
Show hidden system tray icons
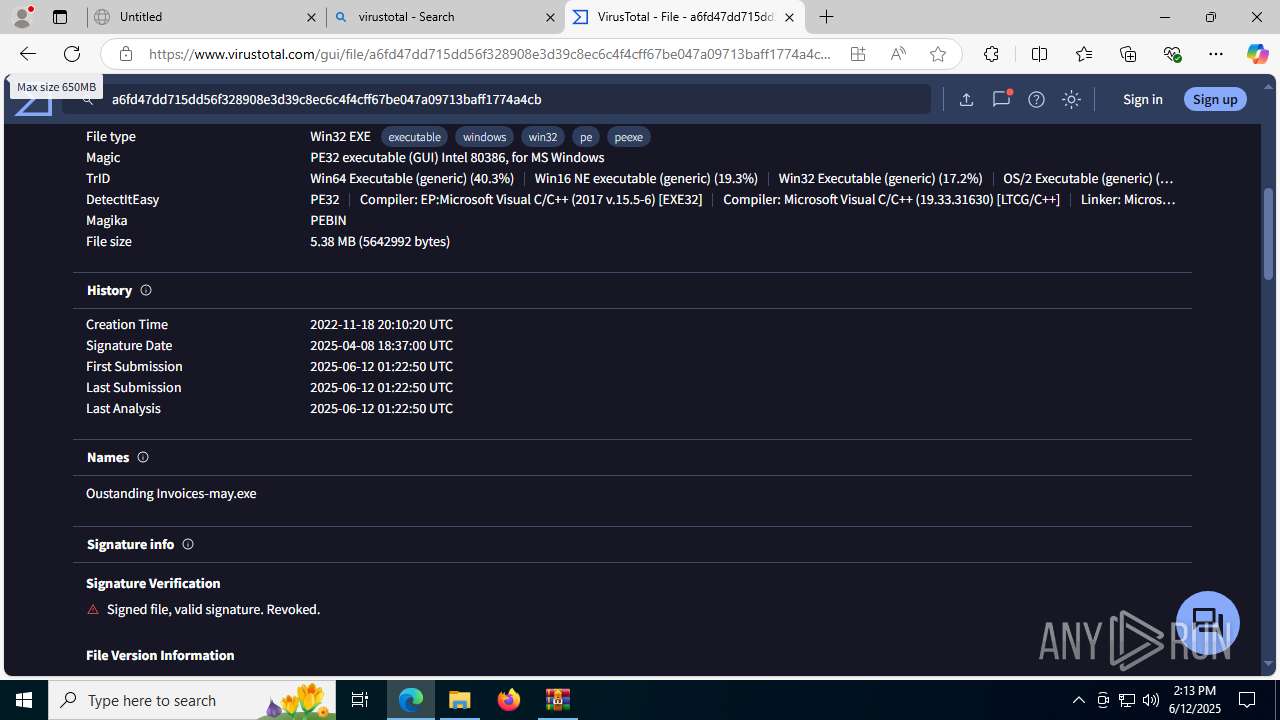[x=1078, y=700]
